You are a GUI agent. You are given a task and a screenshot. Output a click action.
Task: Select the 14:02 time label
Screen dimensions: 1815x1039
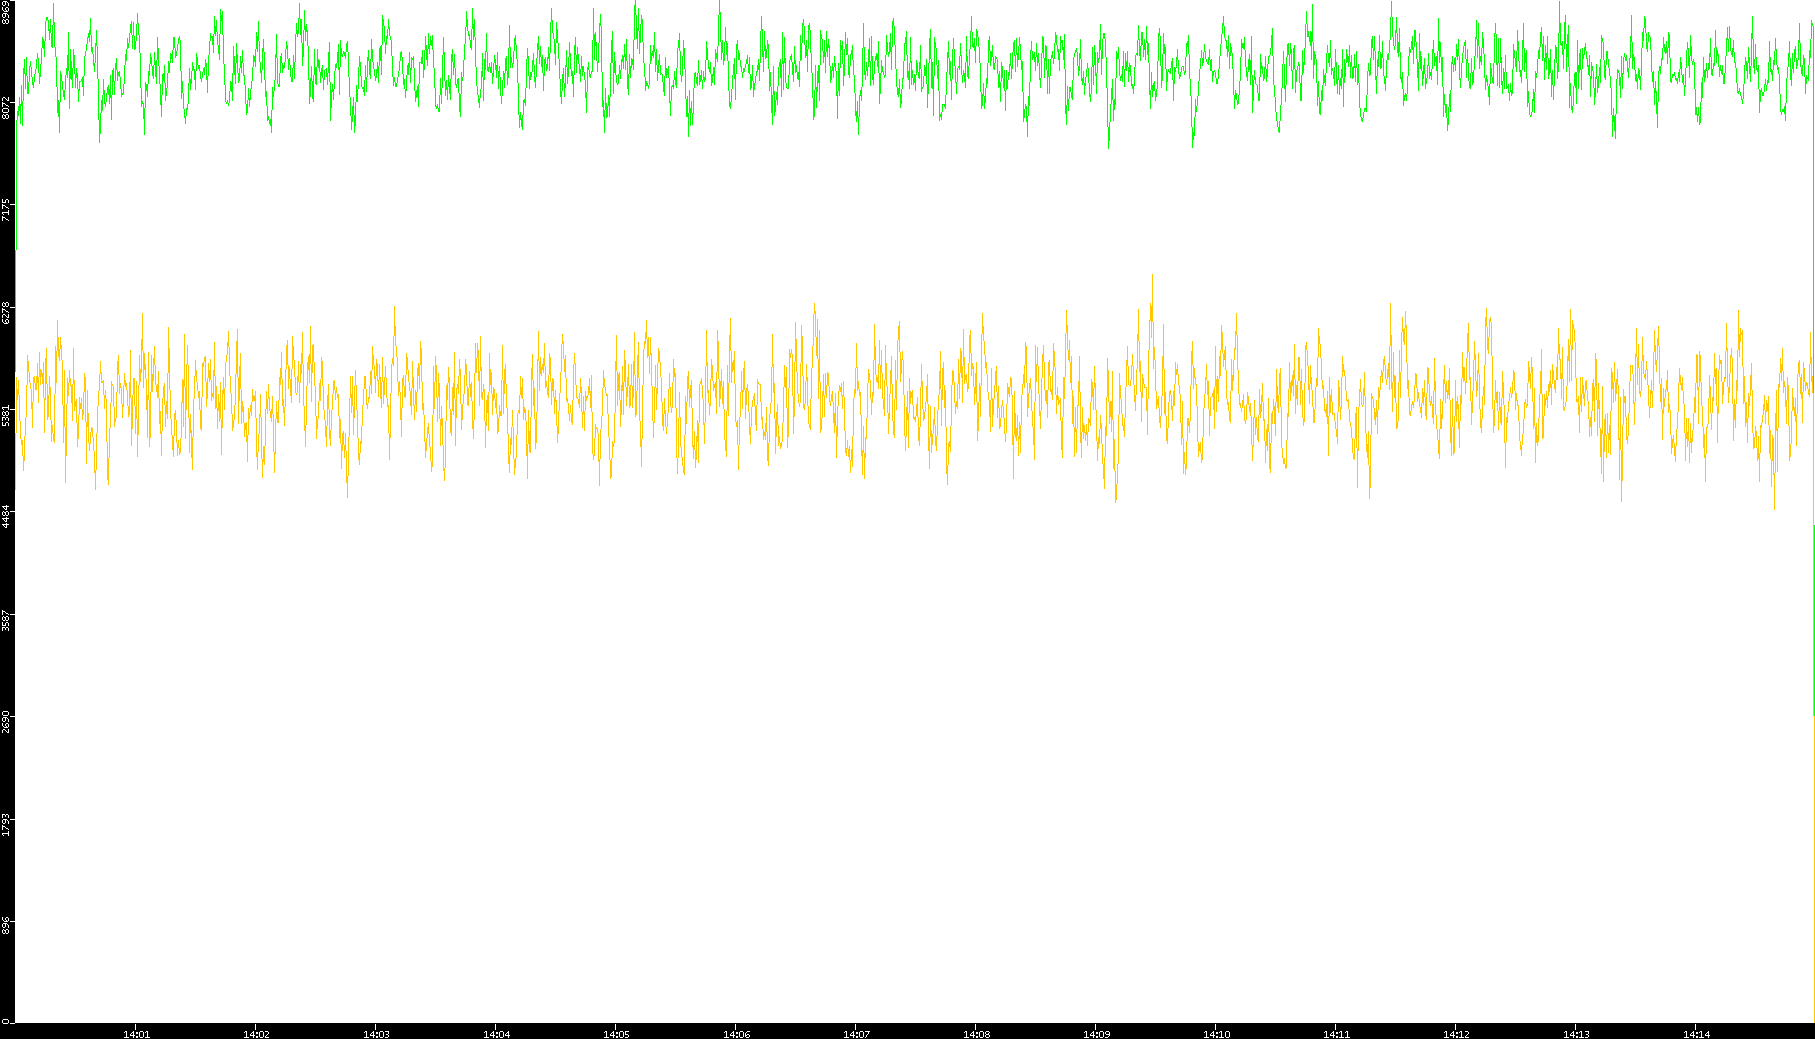coord(256,1034)
